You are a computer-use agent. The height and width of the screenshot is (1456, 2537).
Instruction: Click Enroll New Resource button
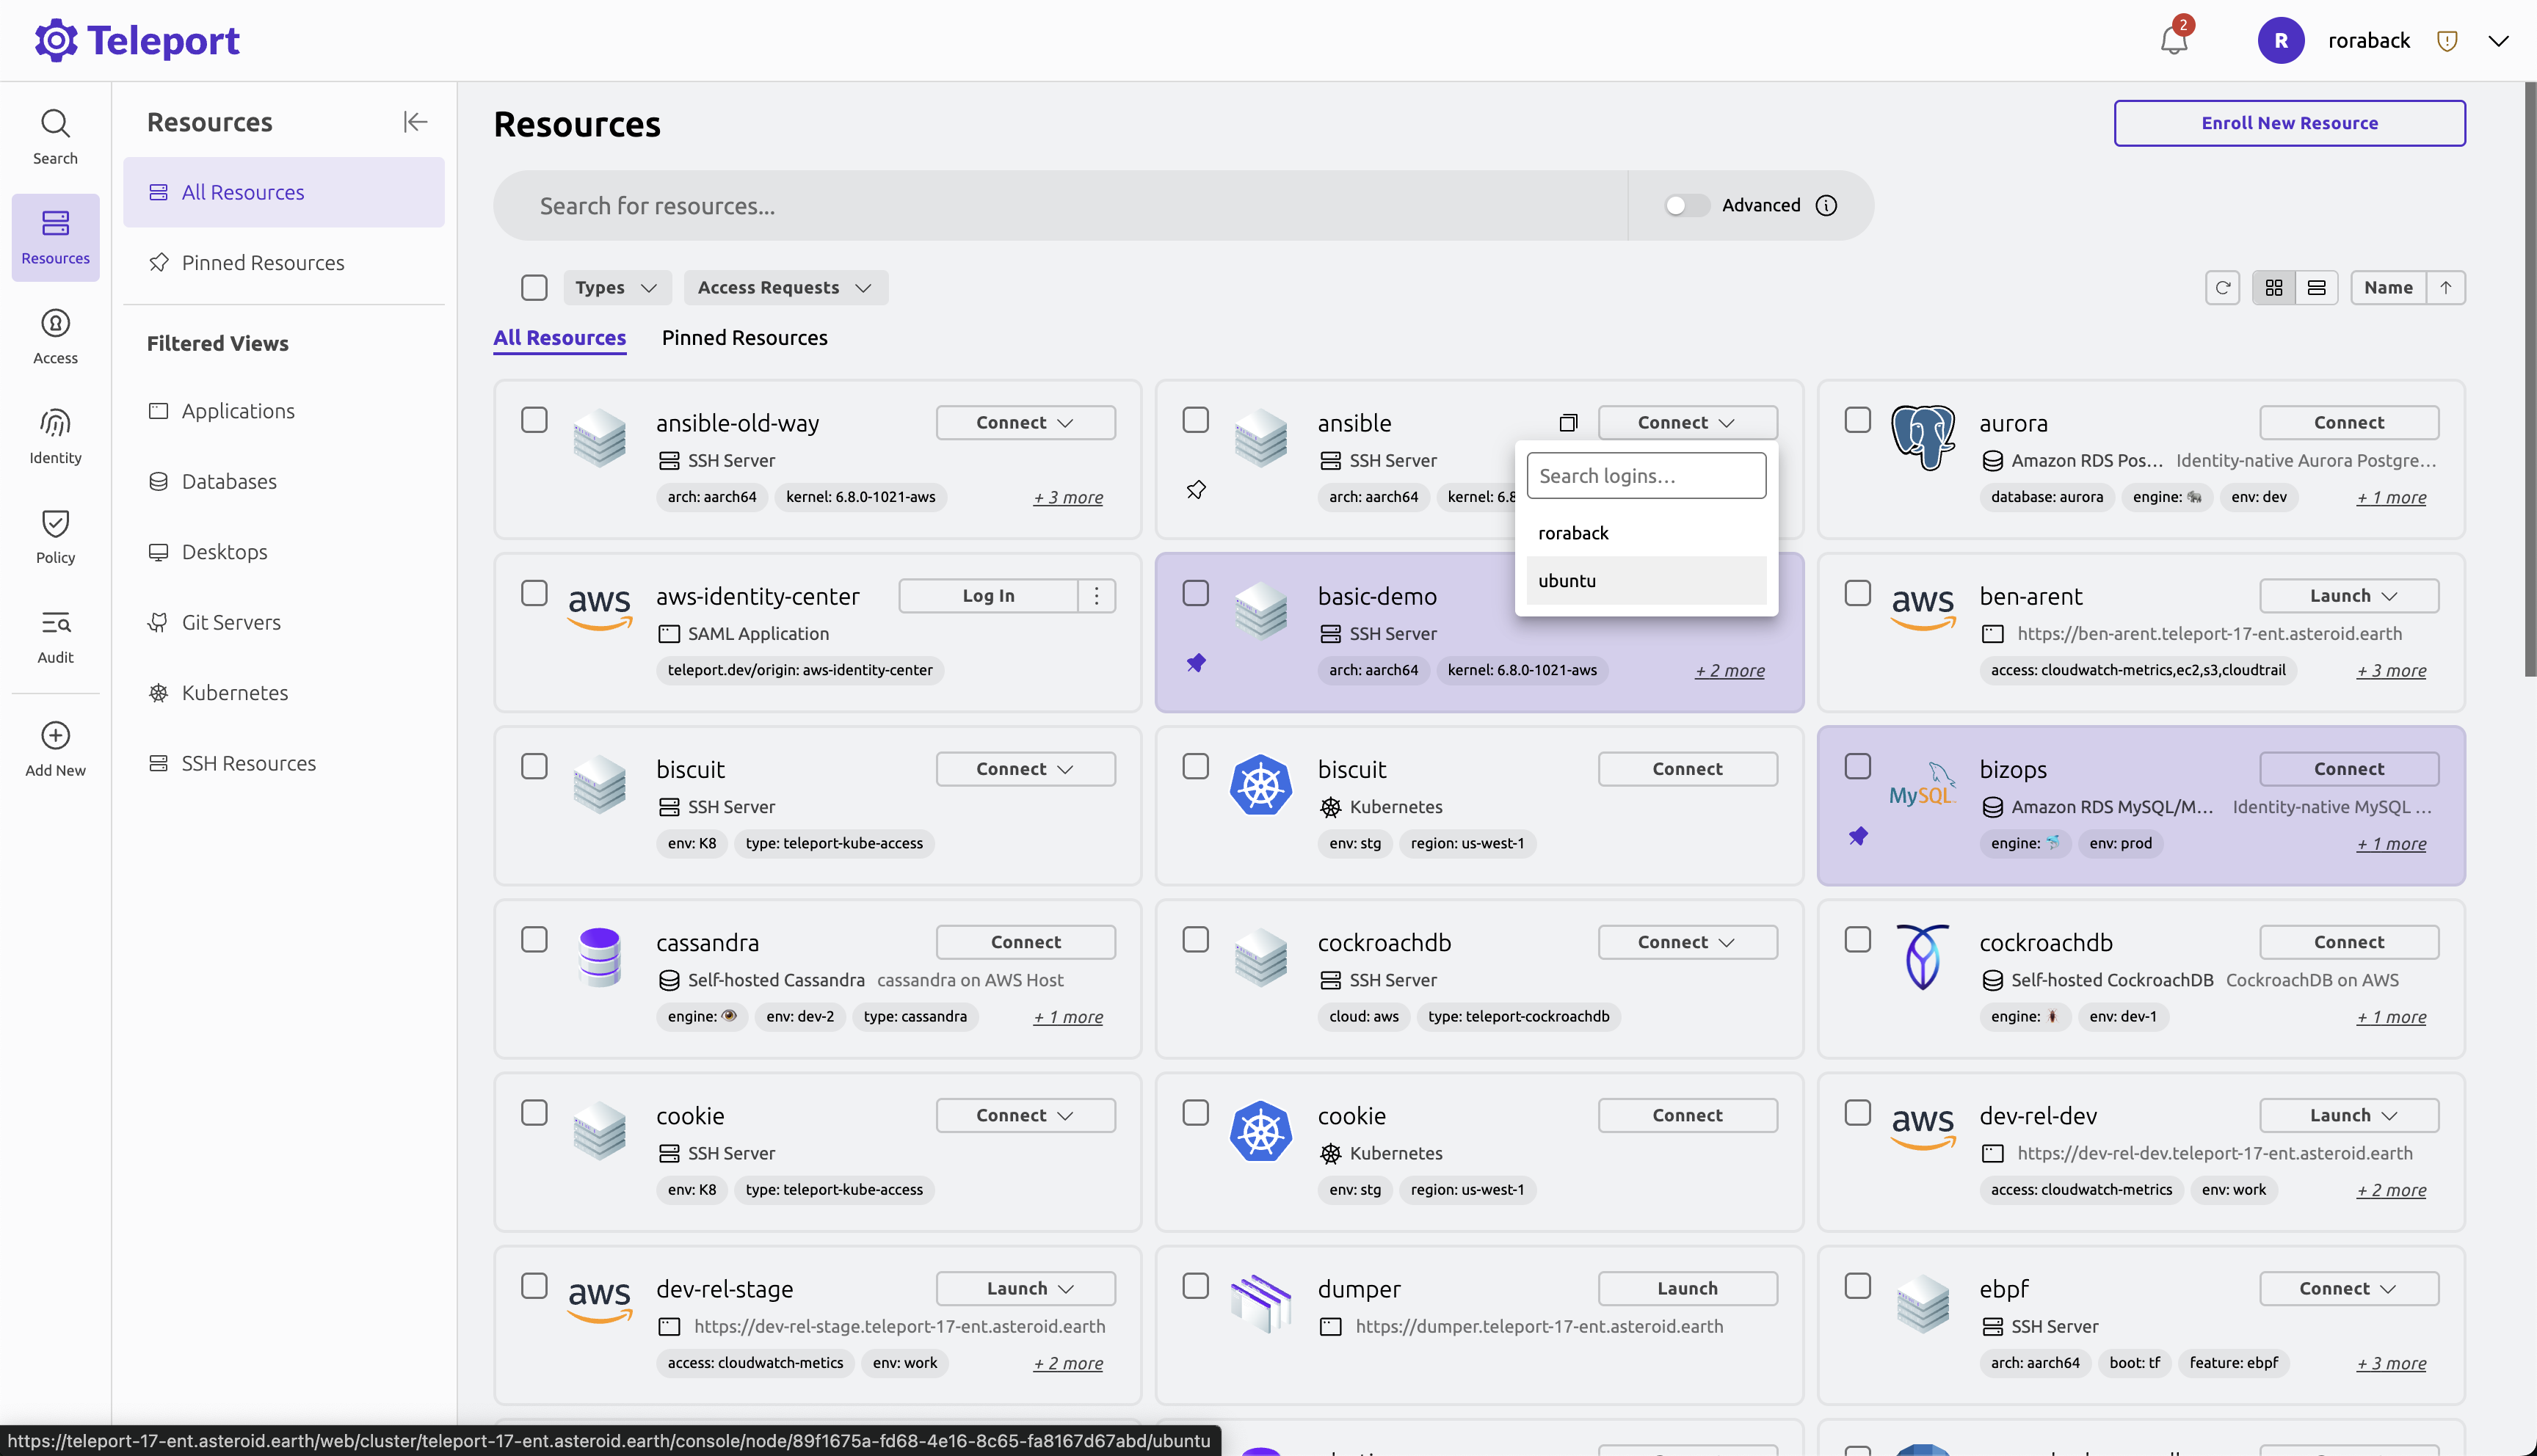(2289, 123)
